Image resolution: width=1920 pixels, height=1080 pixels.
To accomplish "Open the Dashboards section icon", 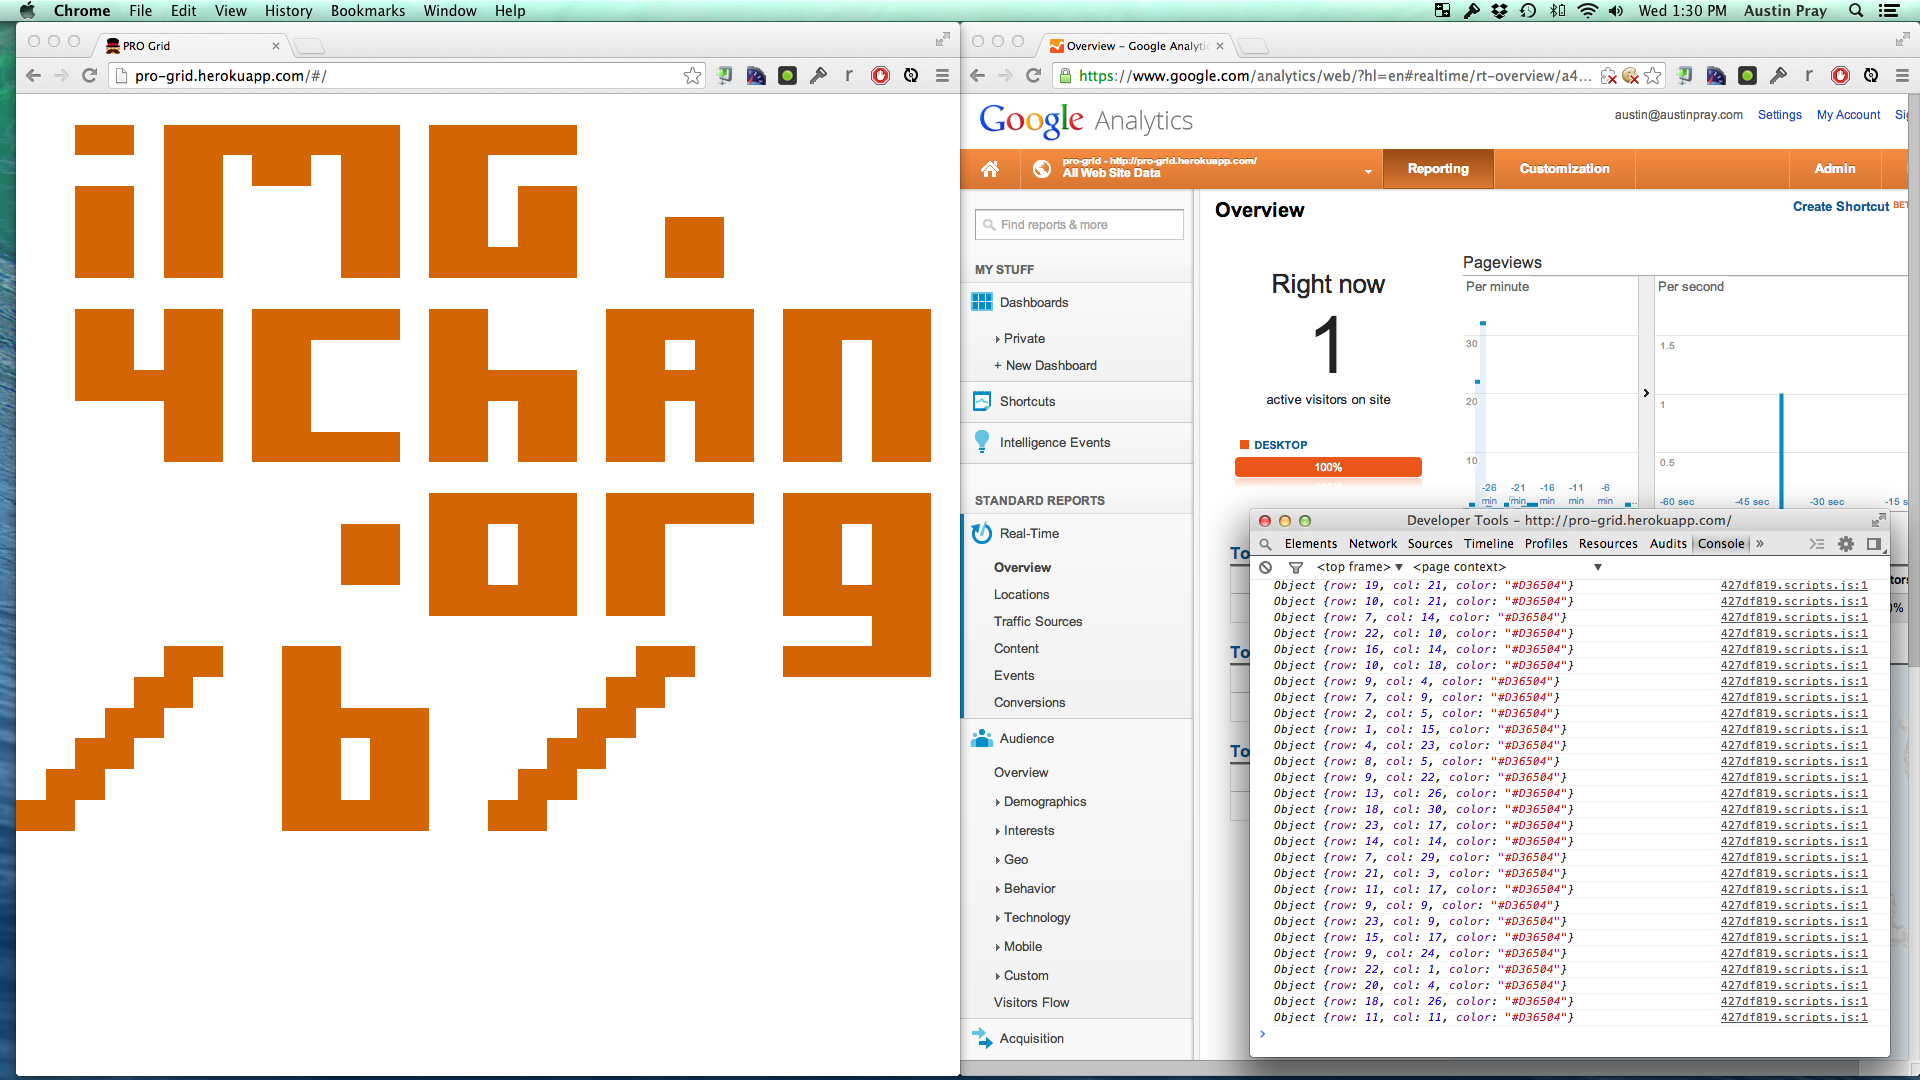I will [982, 302].
